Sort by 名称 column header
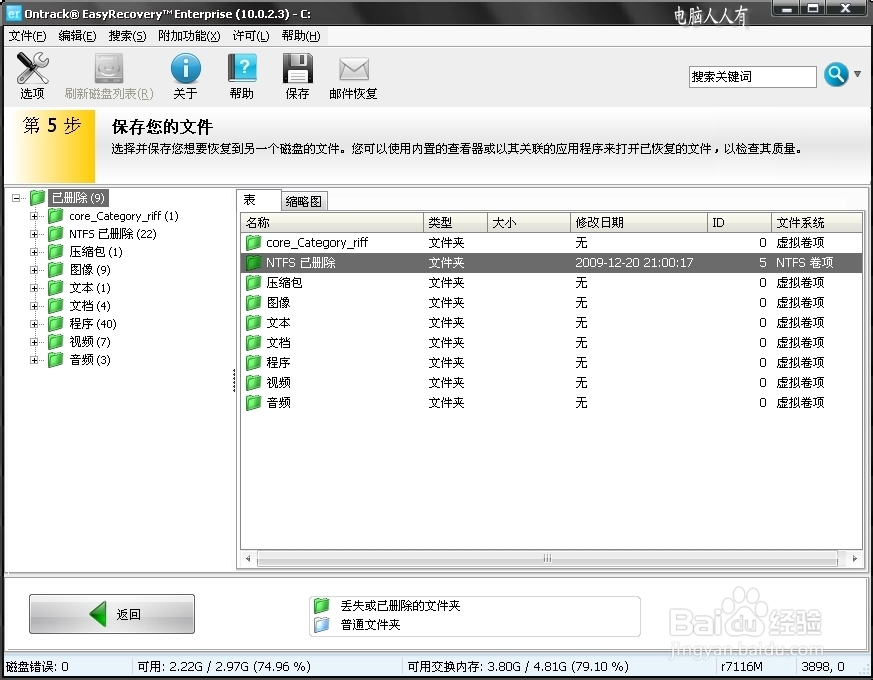Image resolution: width=873 pixels, height=680 pixels. [332, 223]
